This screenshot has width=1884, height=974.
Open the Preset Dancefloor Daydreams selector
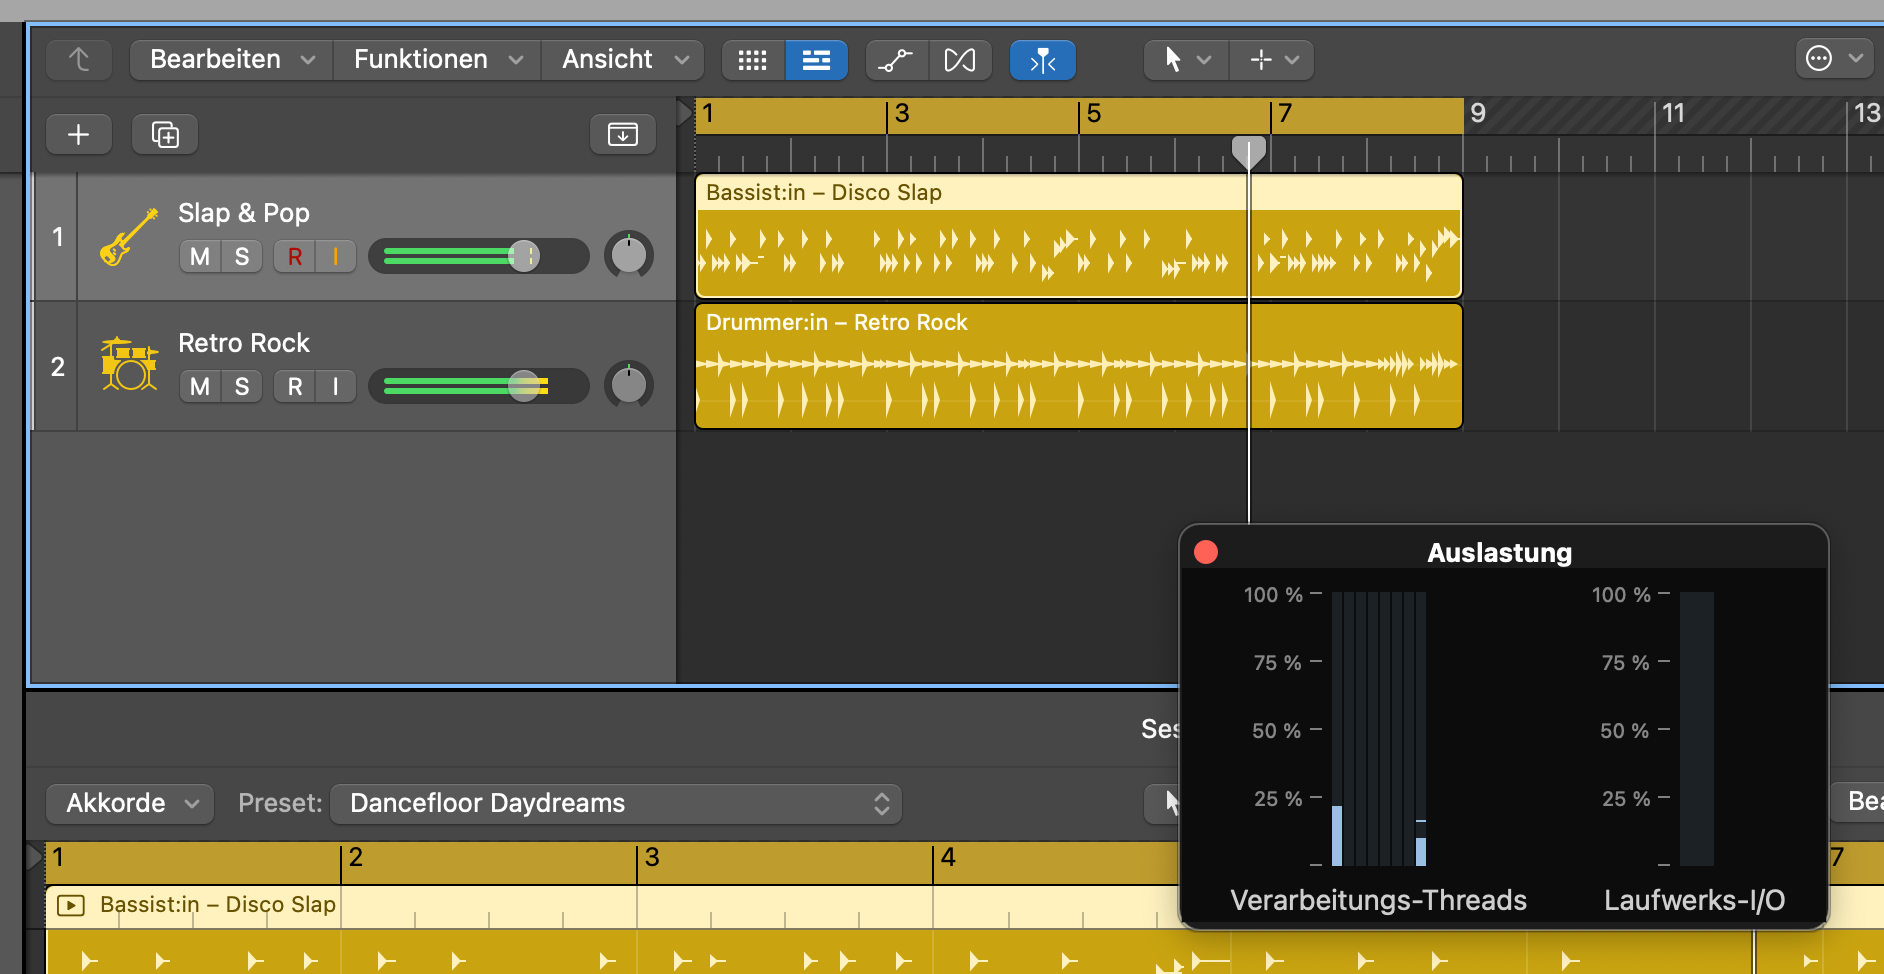(615, 803)
